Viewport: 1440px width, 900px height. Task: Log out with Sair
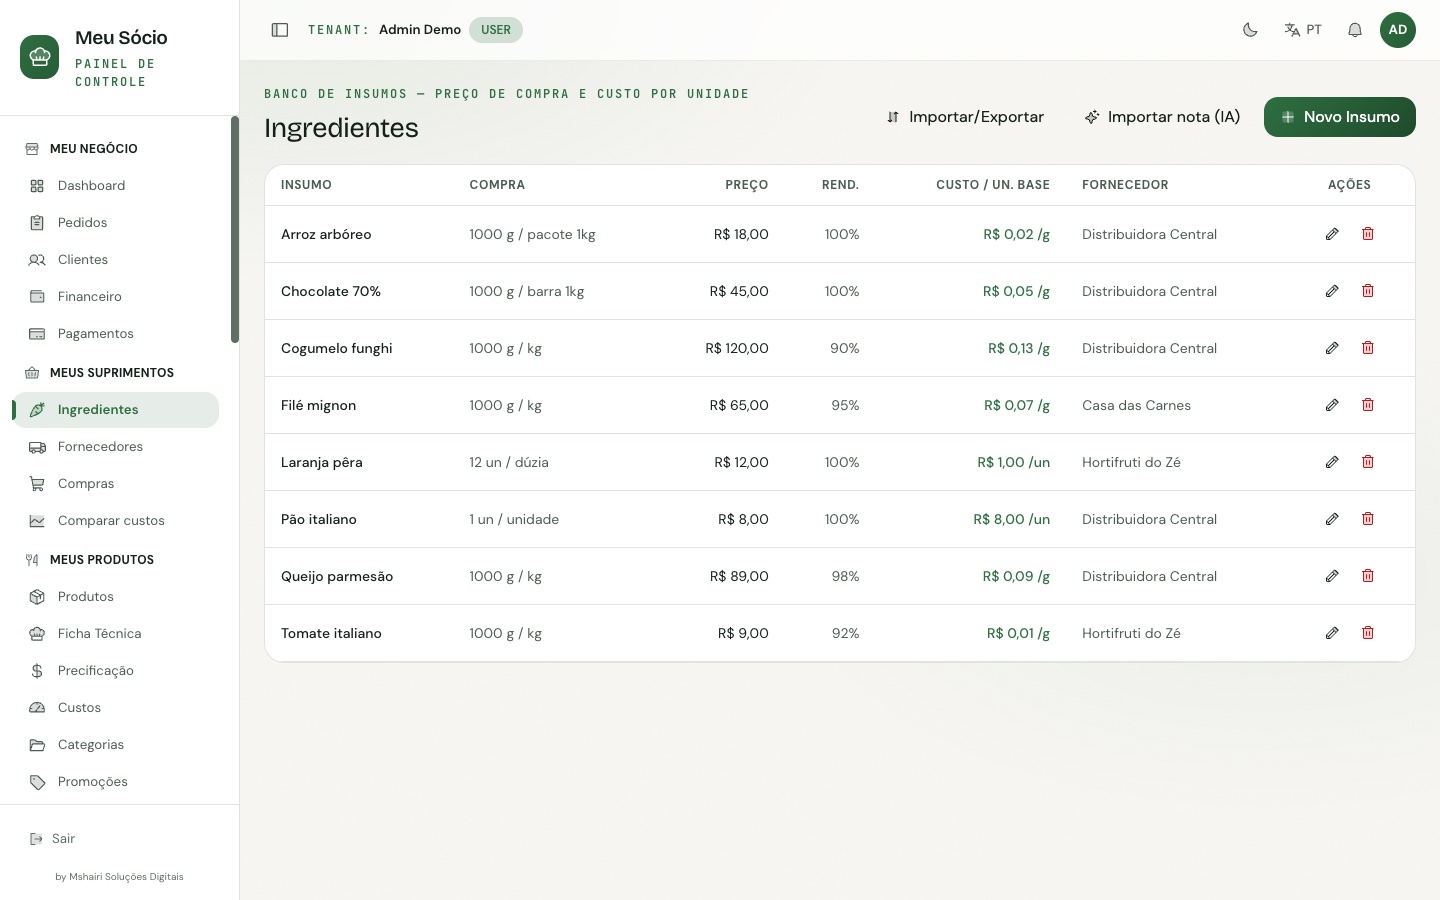52,839
